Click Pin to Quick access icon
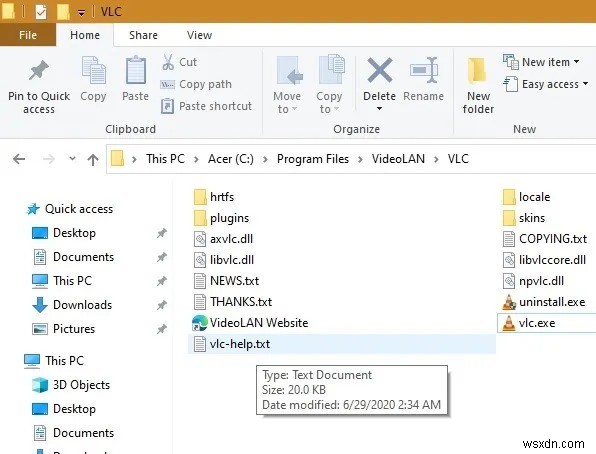 39,71
